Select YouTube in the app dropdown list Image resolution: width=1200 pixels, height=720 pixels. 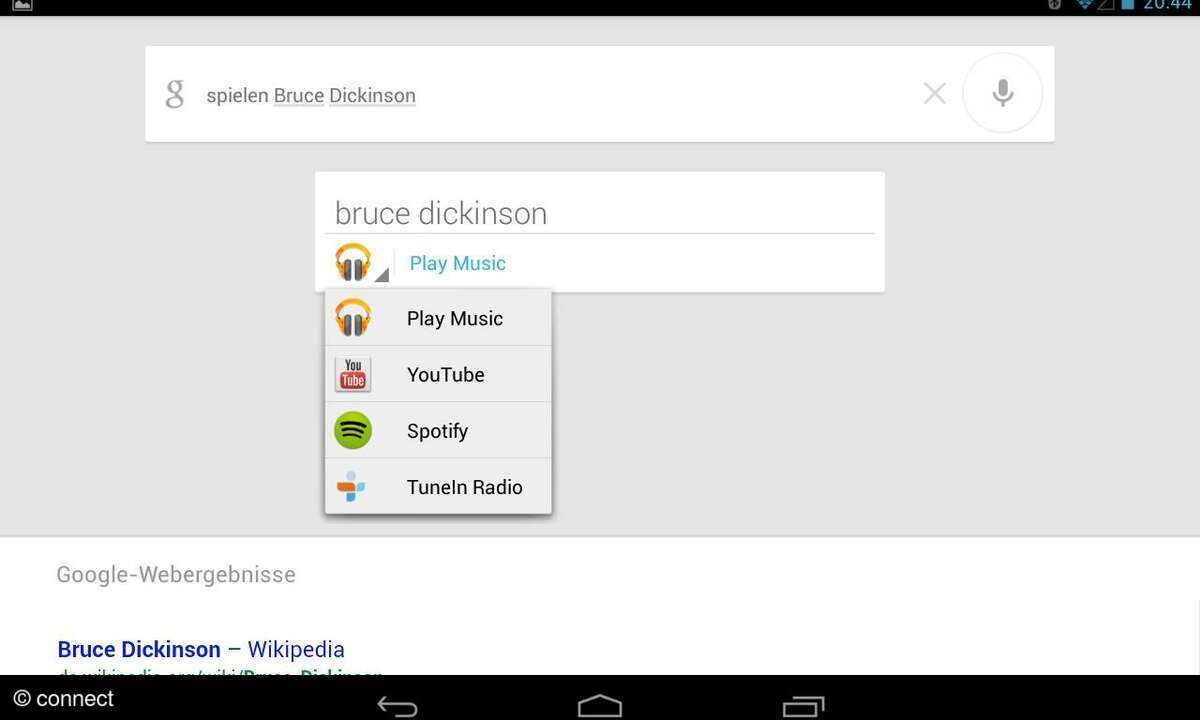click(x=438, y=374)
